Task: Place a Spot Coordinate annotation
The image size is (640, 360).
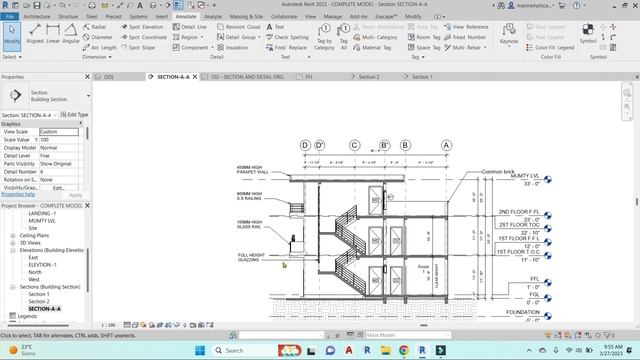Action: point(144,37)
